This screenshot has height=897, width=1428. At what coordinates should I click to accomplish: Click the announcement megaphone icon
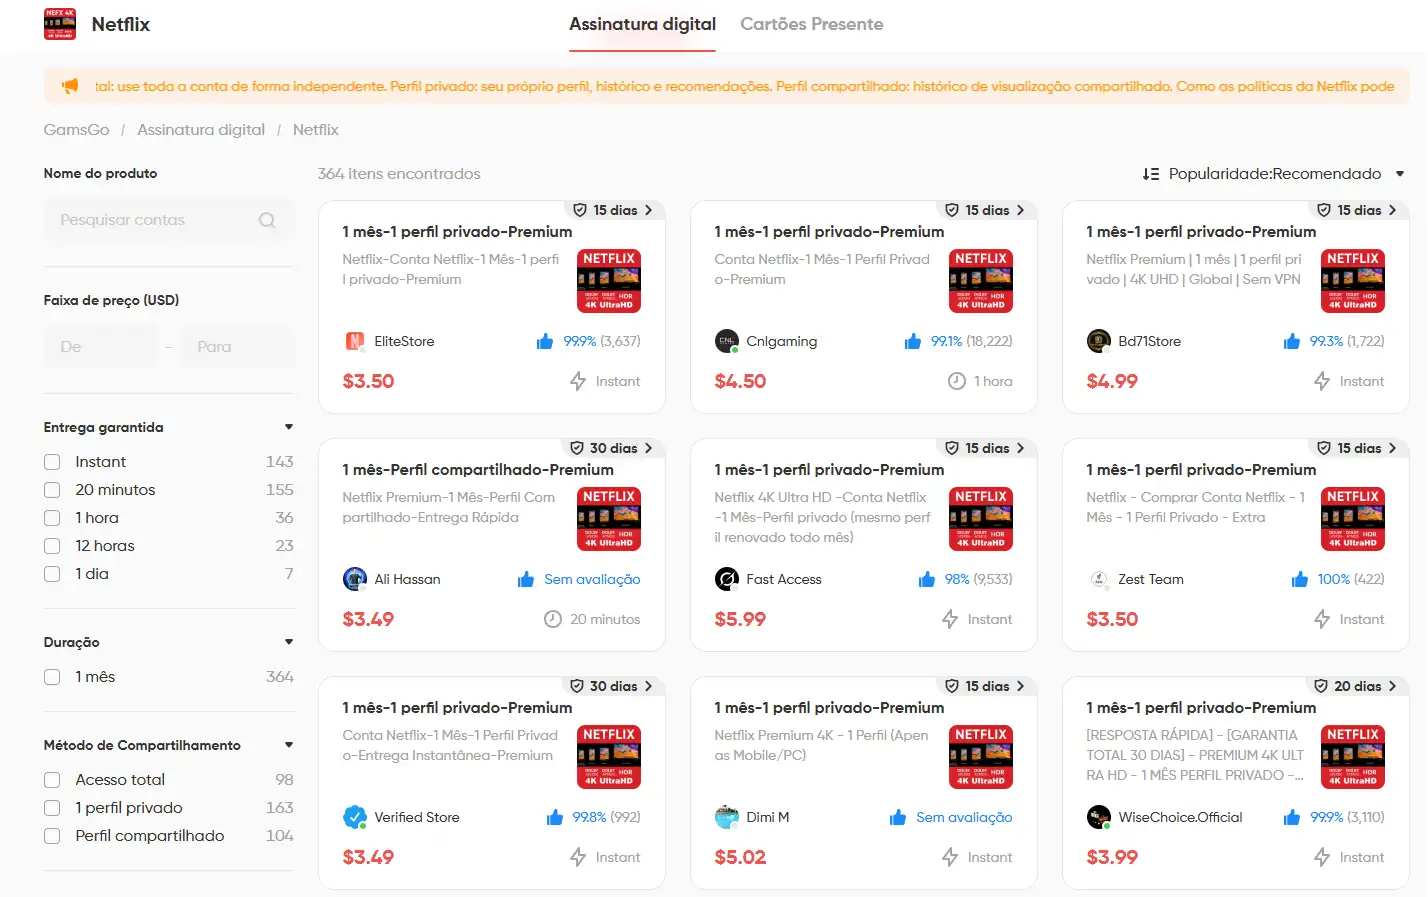[x=70, y=86]
